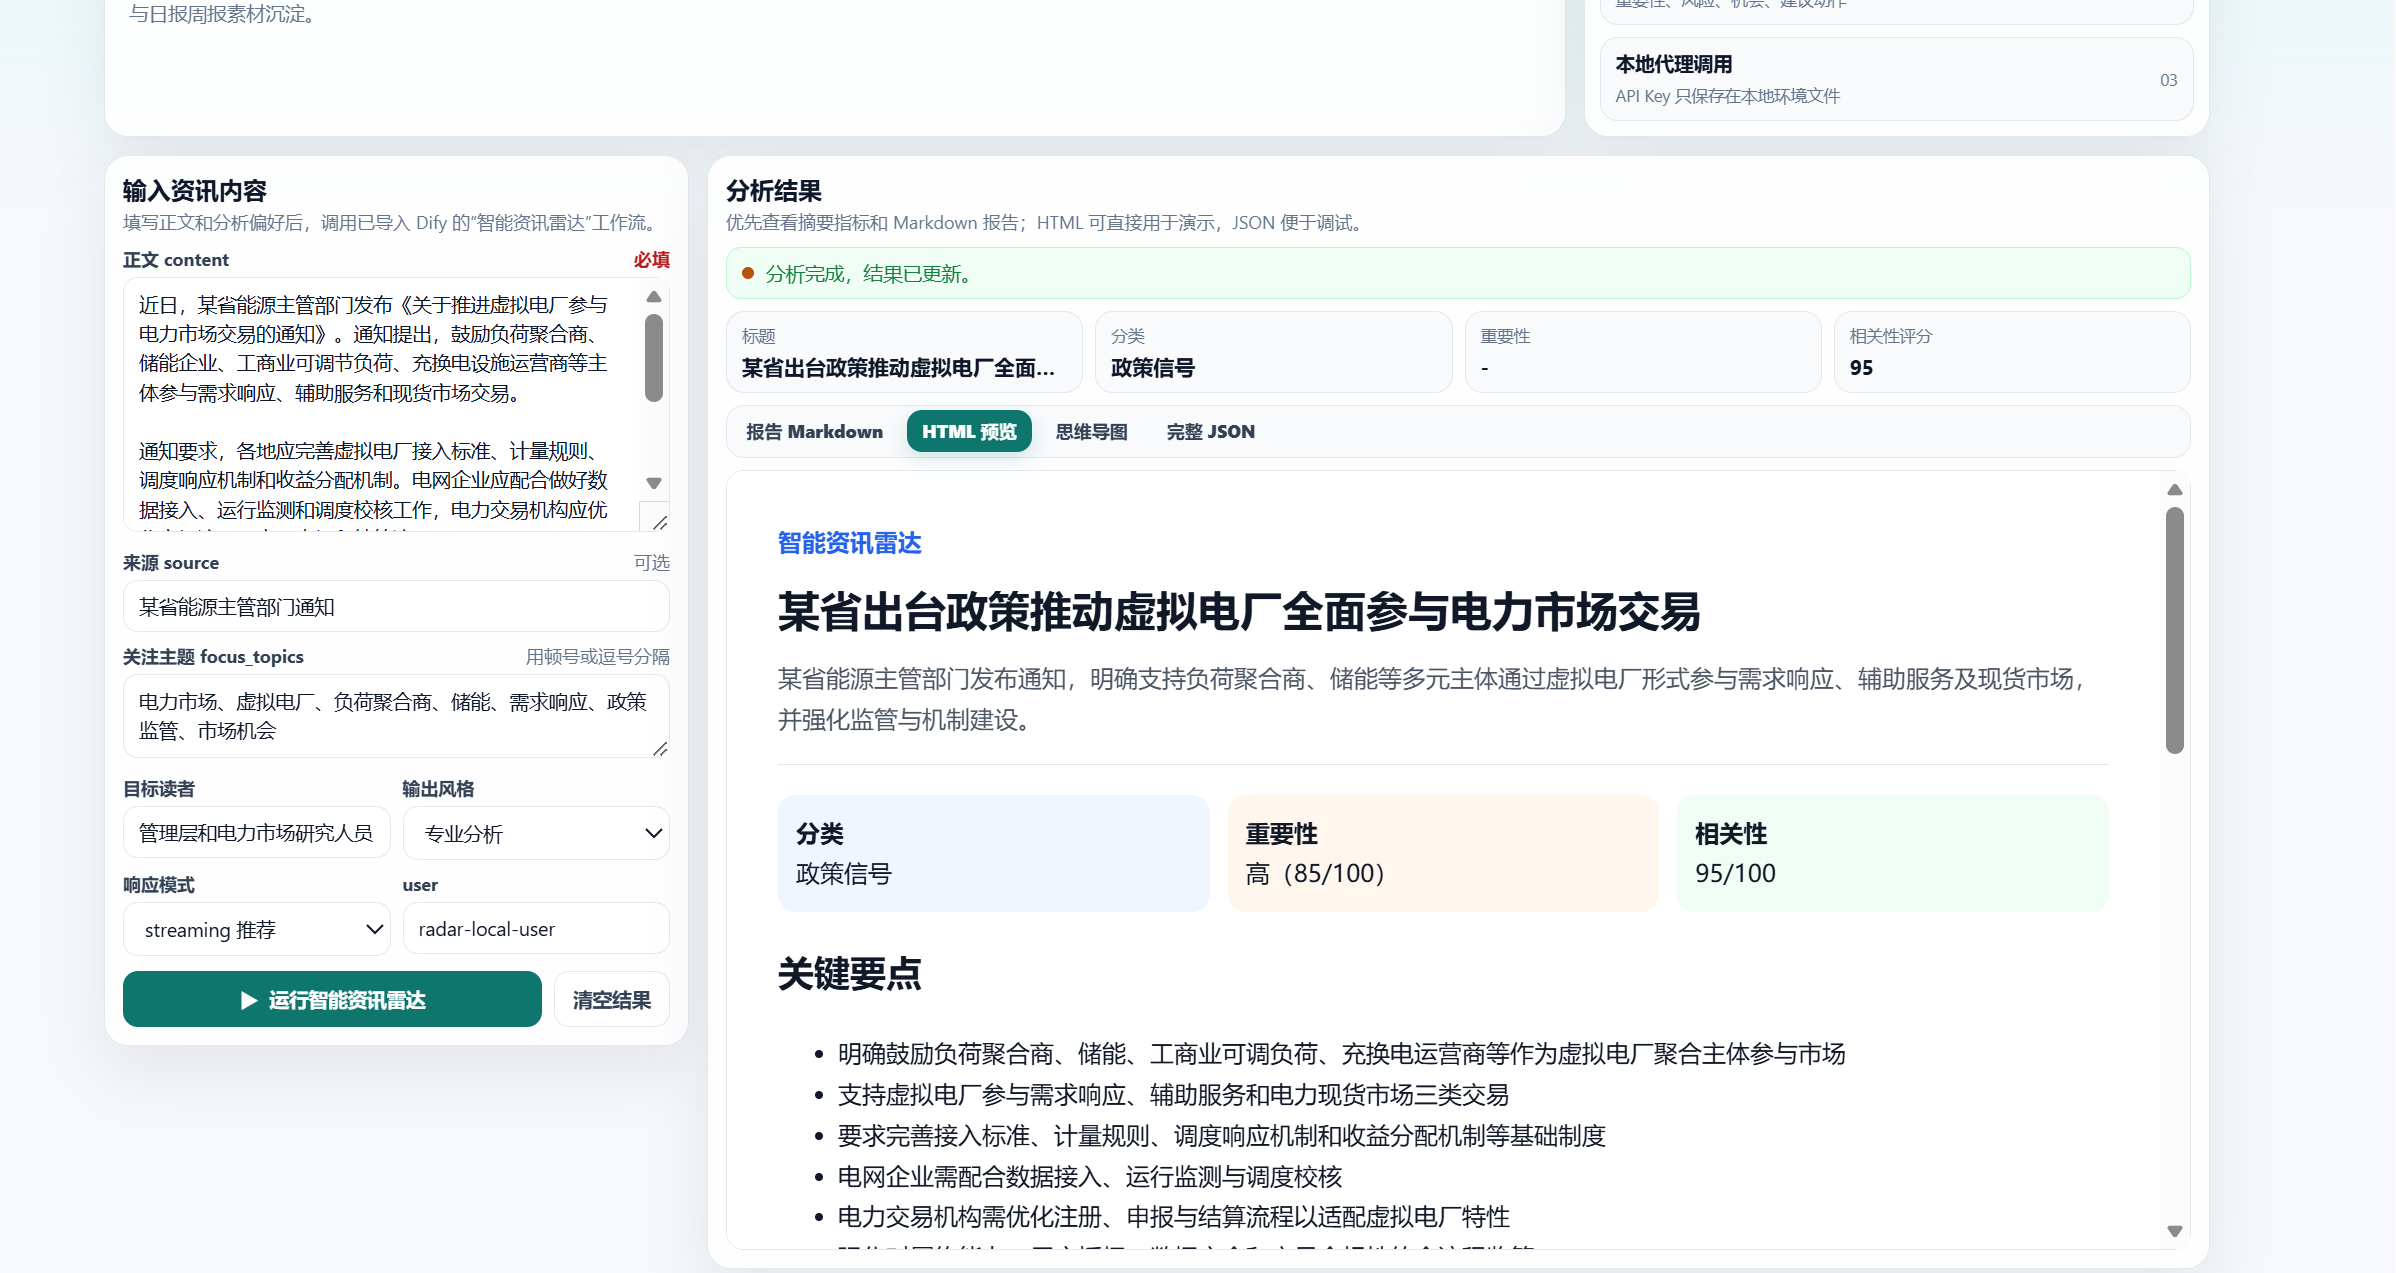2396x1273 pixels.
Task: Open the 响应模式 streaming 推荐 dropdown
Action: [256, 929]
